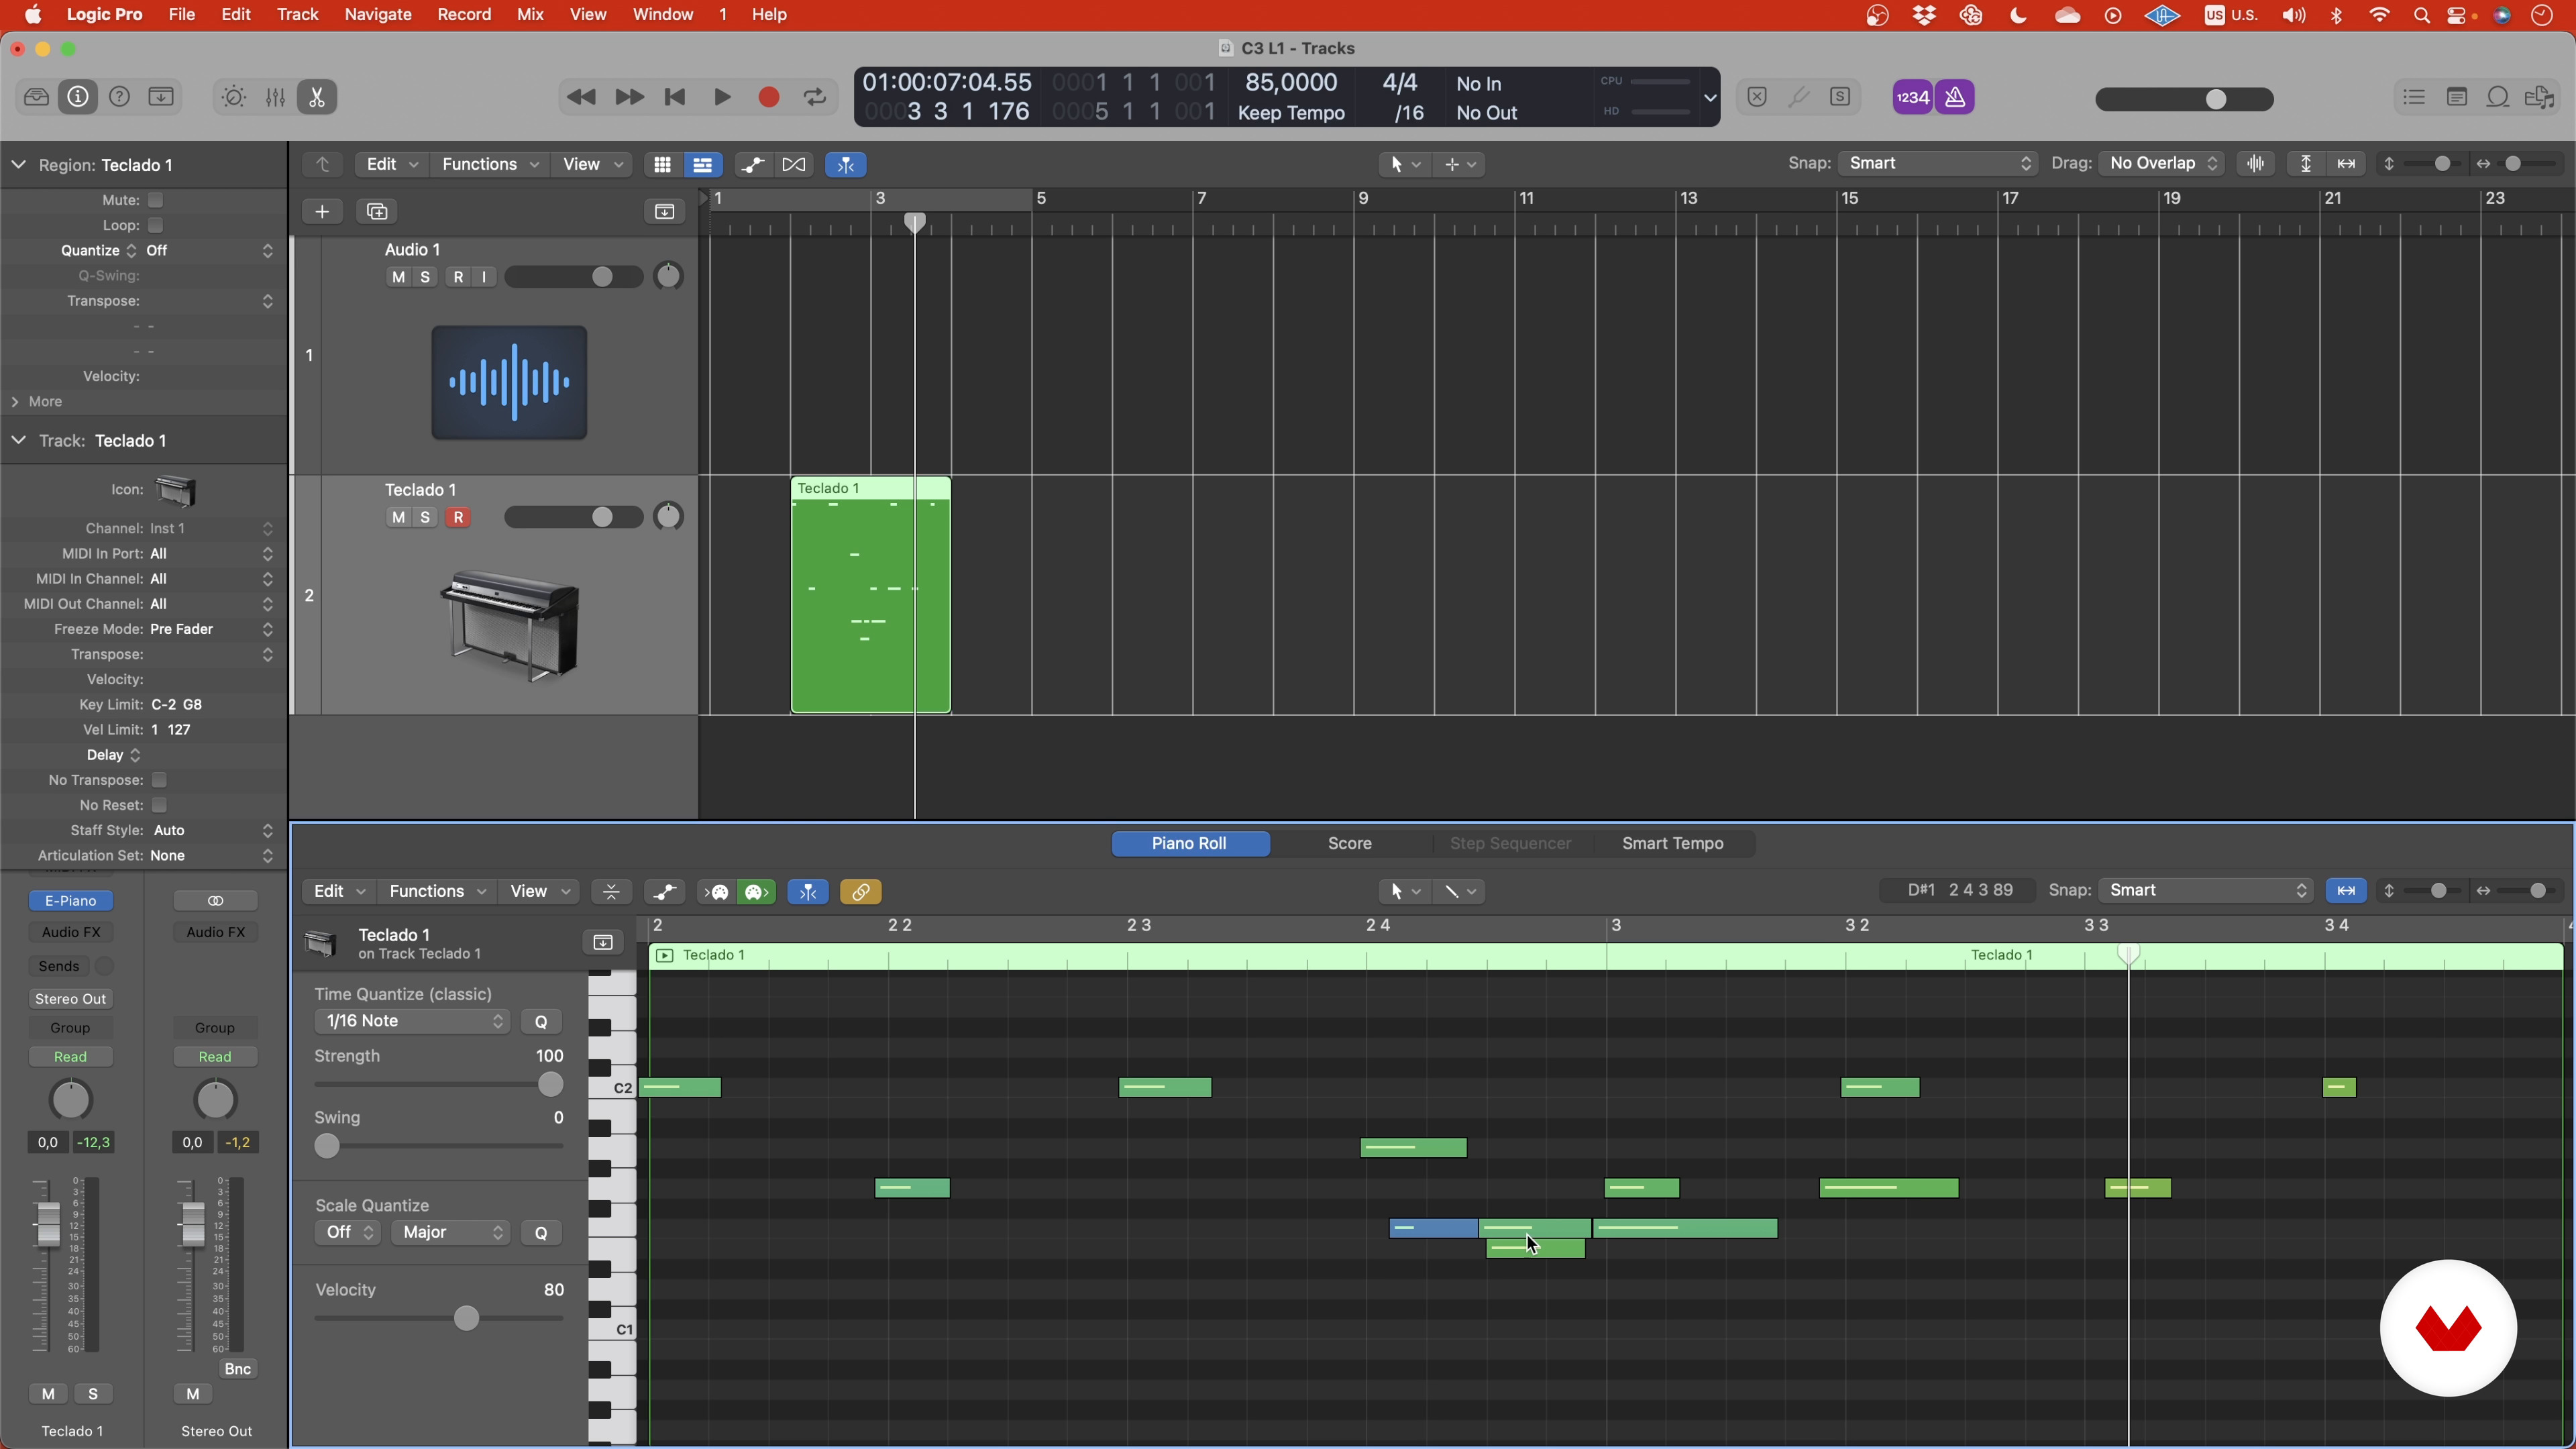The width and height of the screenshot is (2576, 1449).
Task: Open Quick Help question mark icon
Action: (119, 97)
